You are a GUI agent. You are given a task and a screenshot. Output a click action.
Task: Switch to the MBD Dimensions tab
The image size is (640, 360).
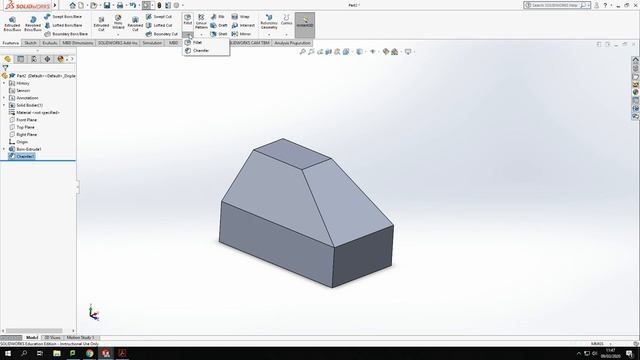(78, 43)
